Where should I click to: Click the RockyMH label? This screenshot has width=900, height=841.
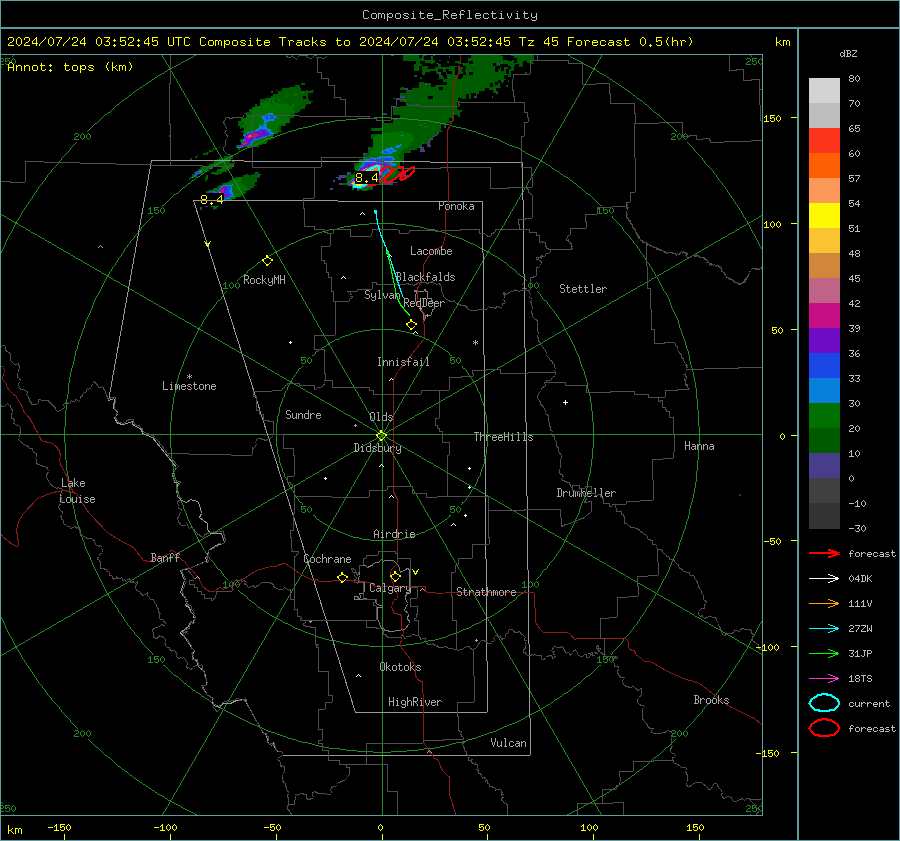tap(264, 280)
